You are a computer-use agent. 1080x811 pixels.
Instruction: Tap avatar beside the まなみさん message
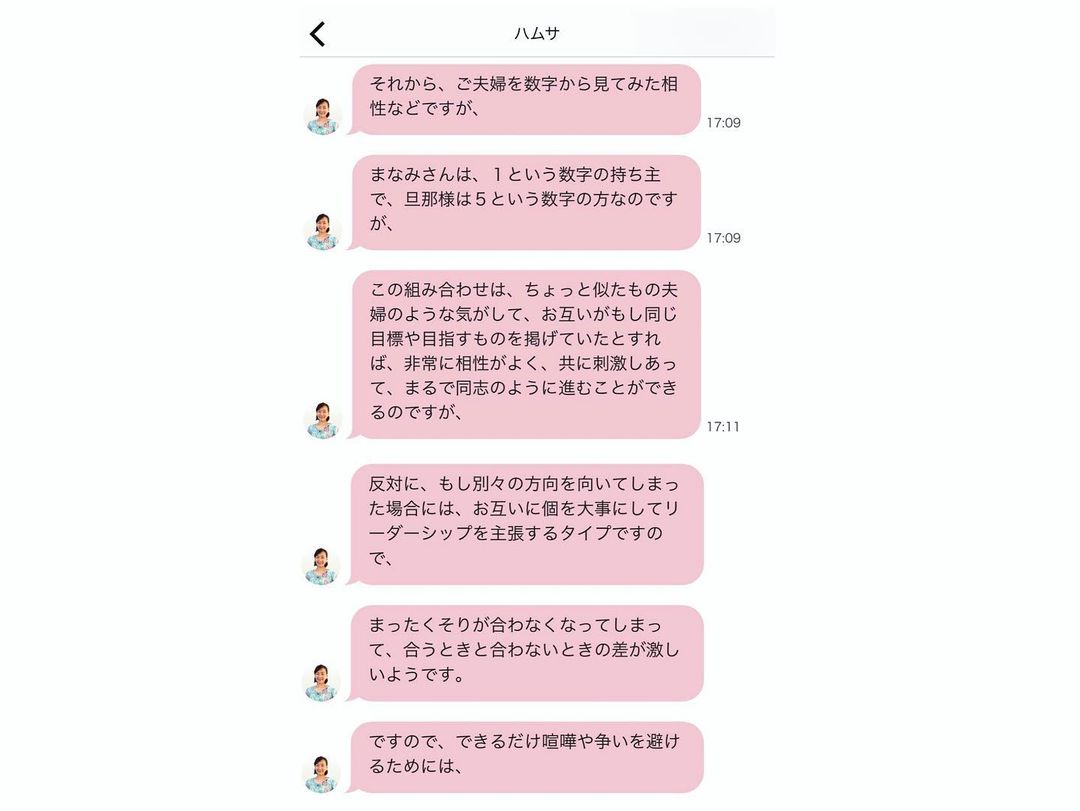click(322, 232)
